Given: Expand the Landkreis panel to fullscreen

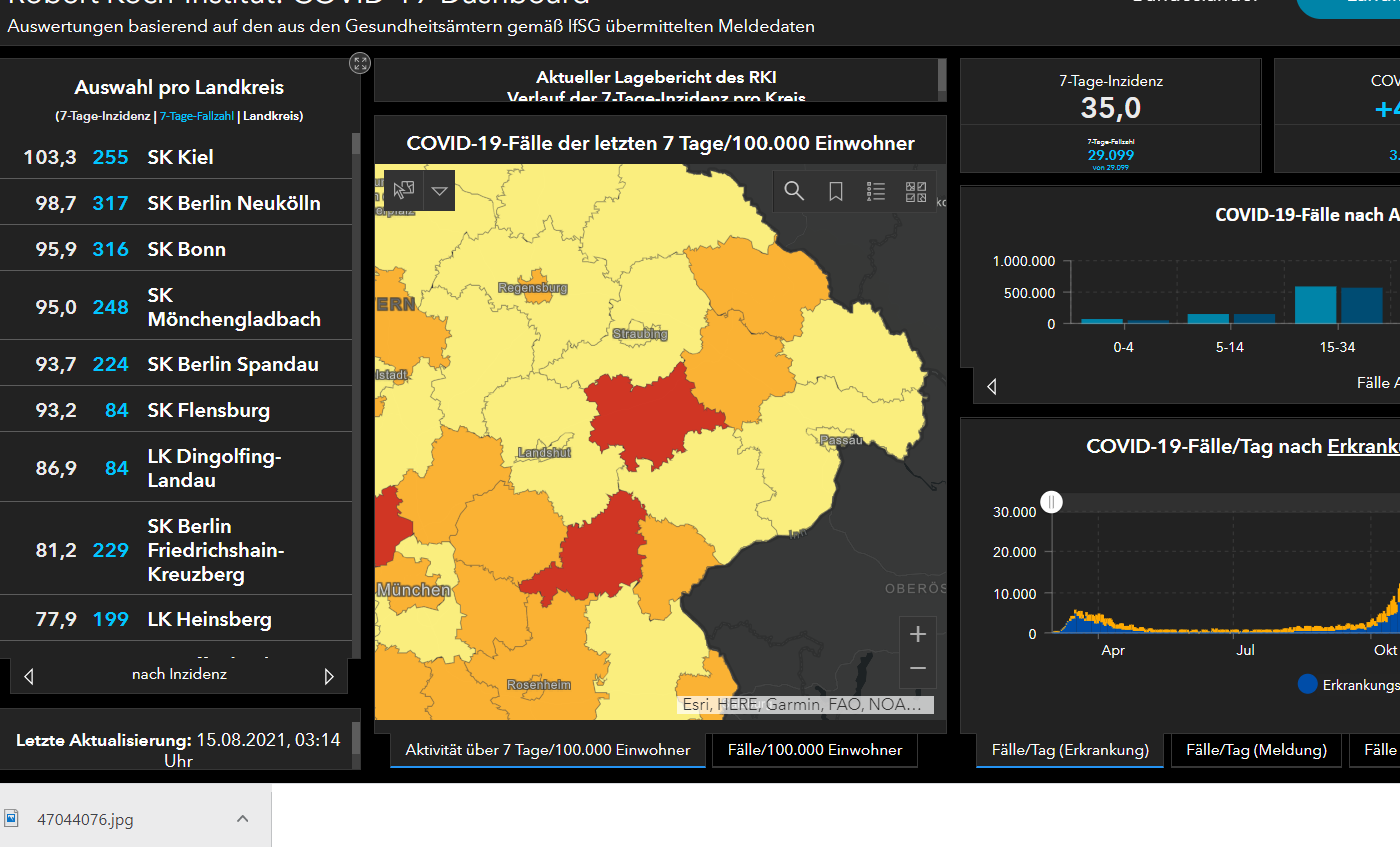Looking at the screenshot, I should click(x=360, y=63).
